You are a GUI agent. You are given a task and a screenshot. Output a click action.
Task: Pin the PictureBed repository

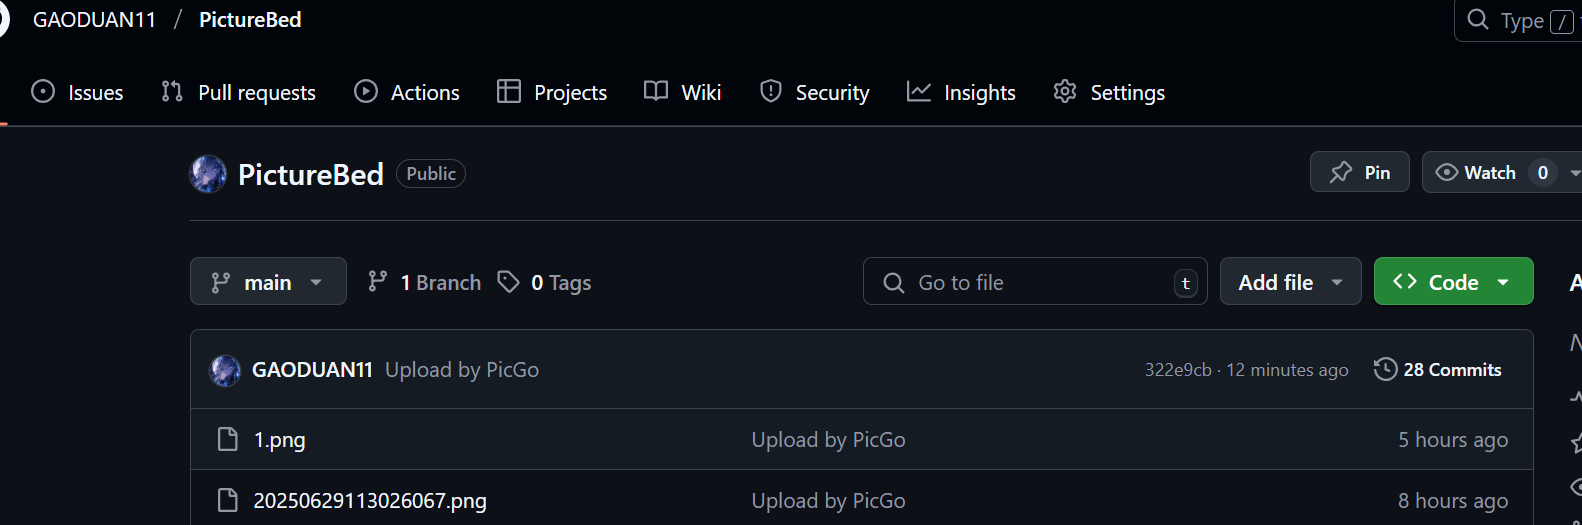pos(1359,172)
